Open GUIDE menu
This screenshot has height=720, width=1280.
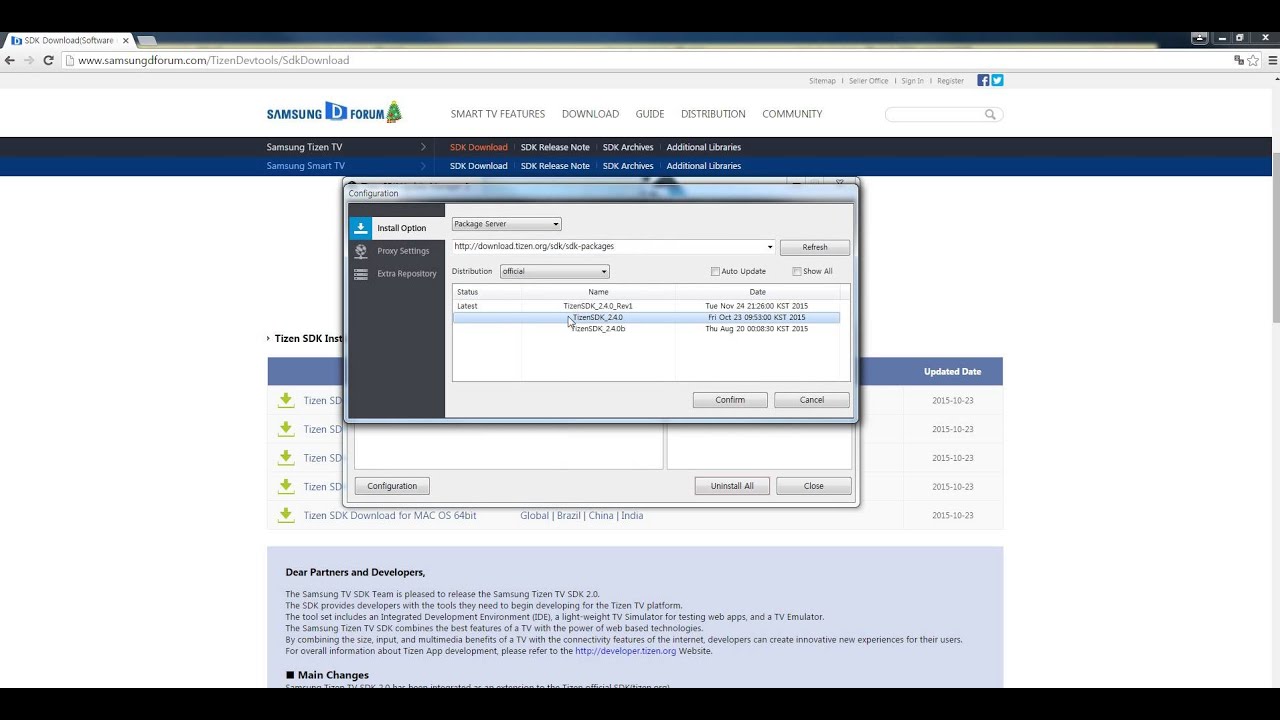click(650, 114)
